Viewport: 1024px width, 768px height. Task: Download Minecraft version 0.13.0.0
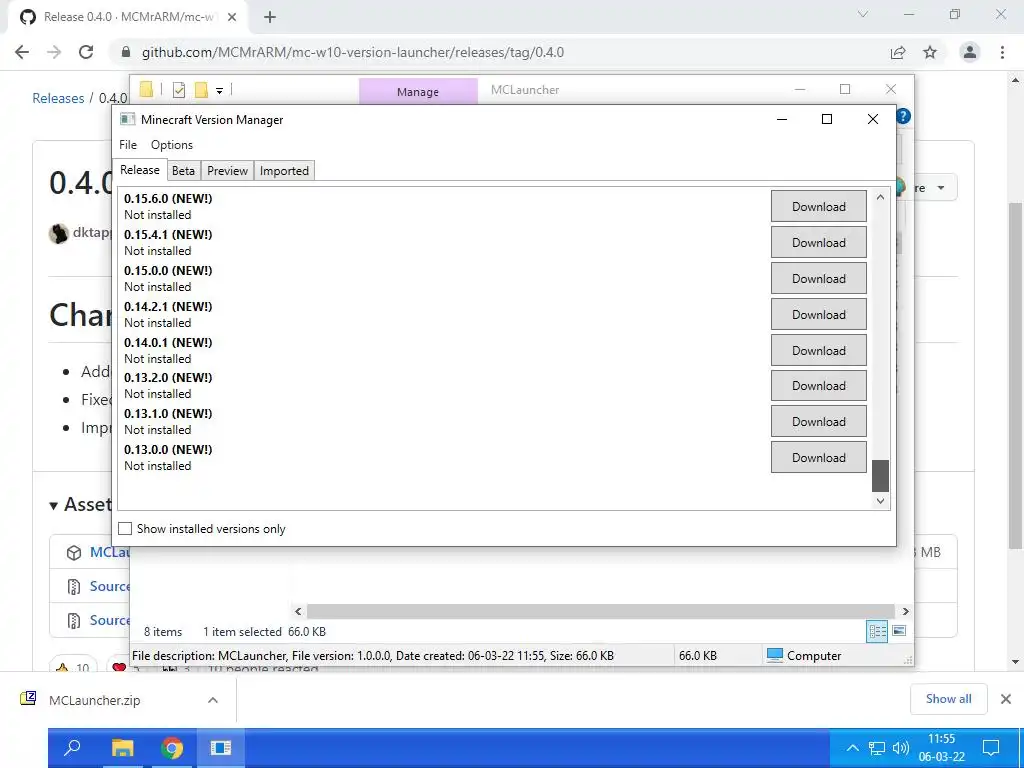click(818, 457)
